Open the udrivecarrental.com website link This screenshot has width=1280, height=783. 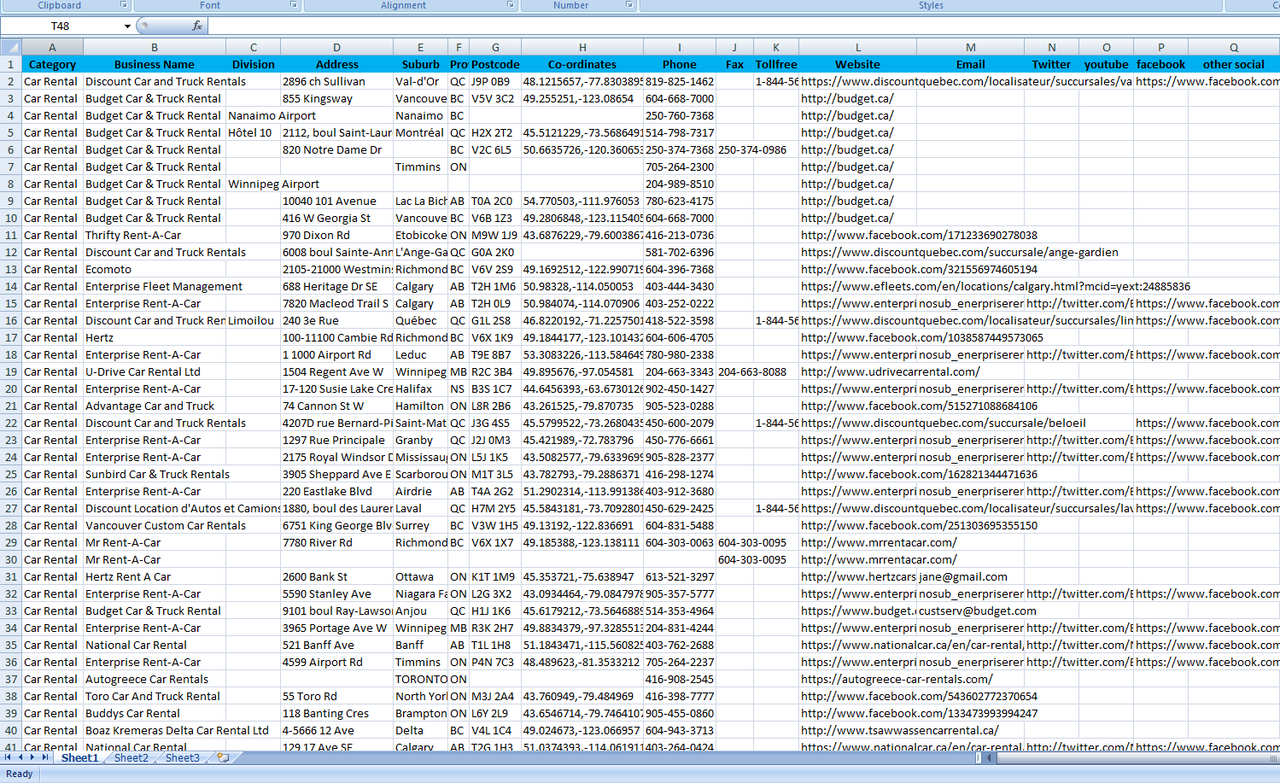(x=890, y=372)
